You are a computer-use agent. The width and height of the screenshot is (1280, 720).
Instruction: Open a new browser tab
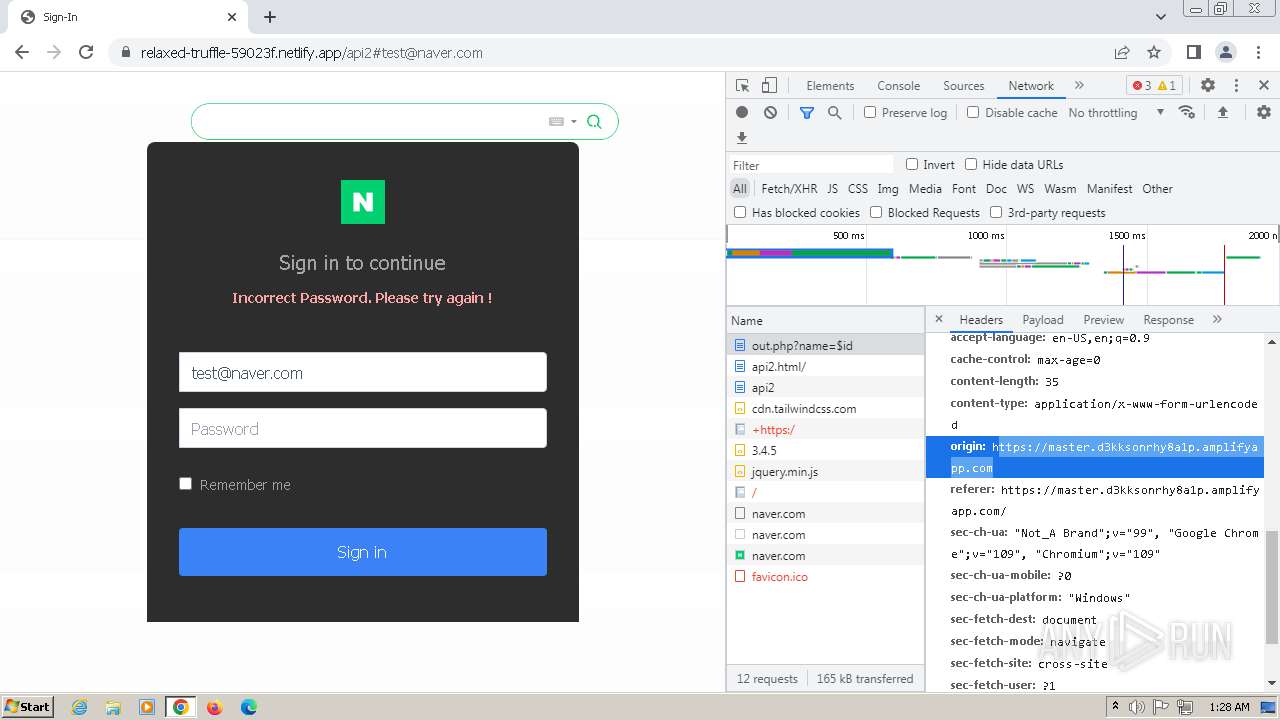(x=270, y=17)
